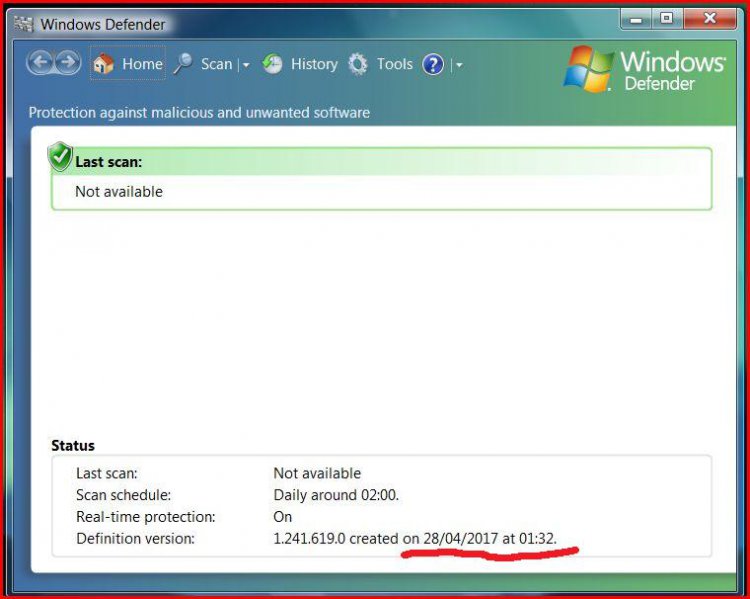This screenshot has height=599, width=750.
Task: Click the Windows Defender logo
Action: click(644, 70)
